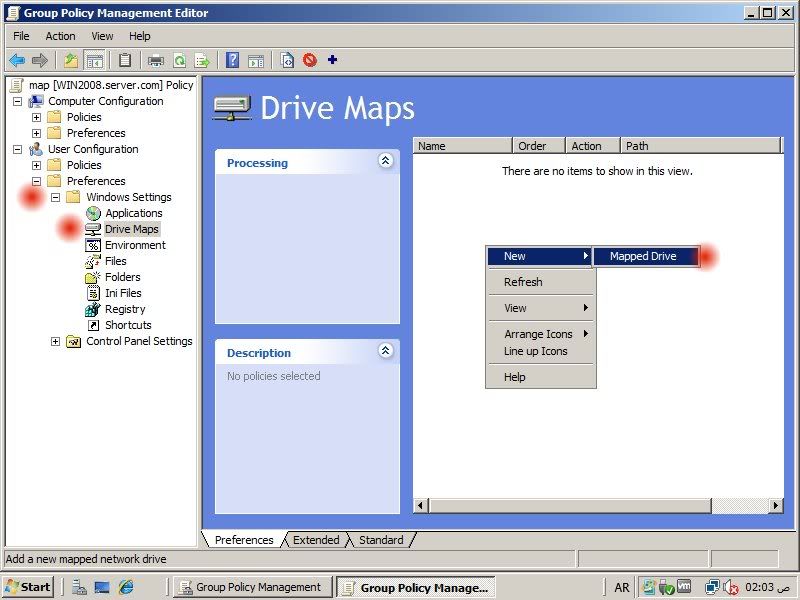Expand Preferences under Computer Configuration

pyautogui.click(x=36, y=133)
